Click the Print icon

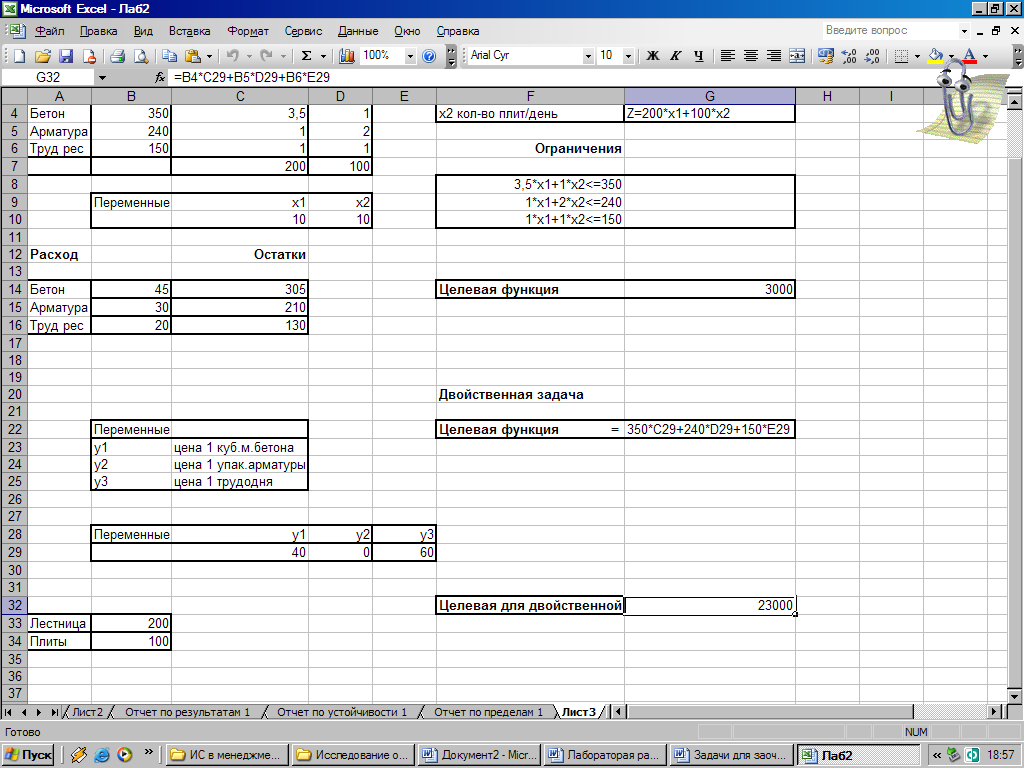pyautogui.click(x=118, y=56)
